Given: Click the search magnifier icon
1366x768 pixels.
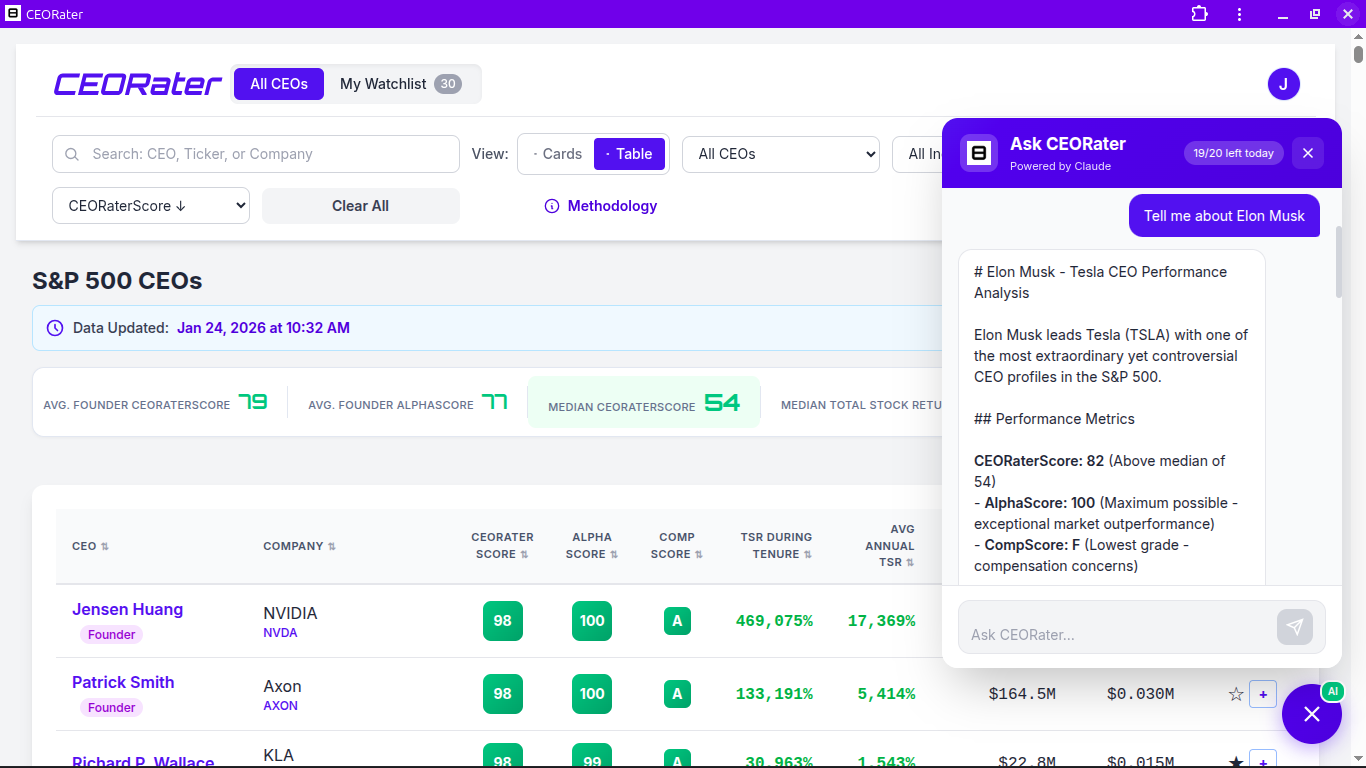Looking at the screenshot, I should point(71,154).
